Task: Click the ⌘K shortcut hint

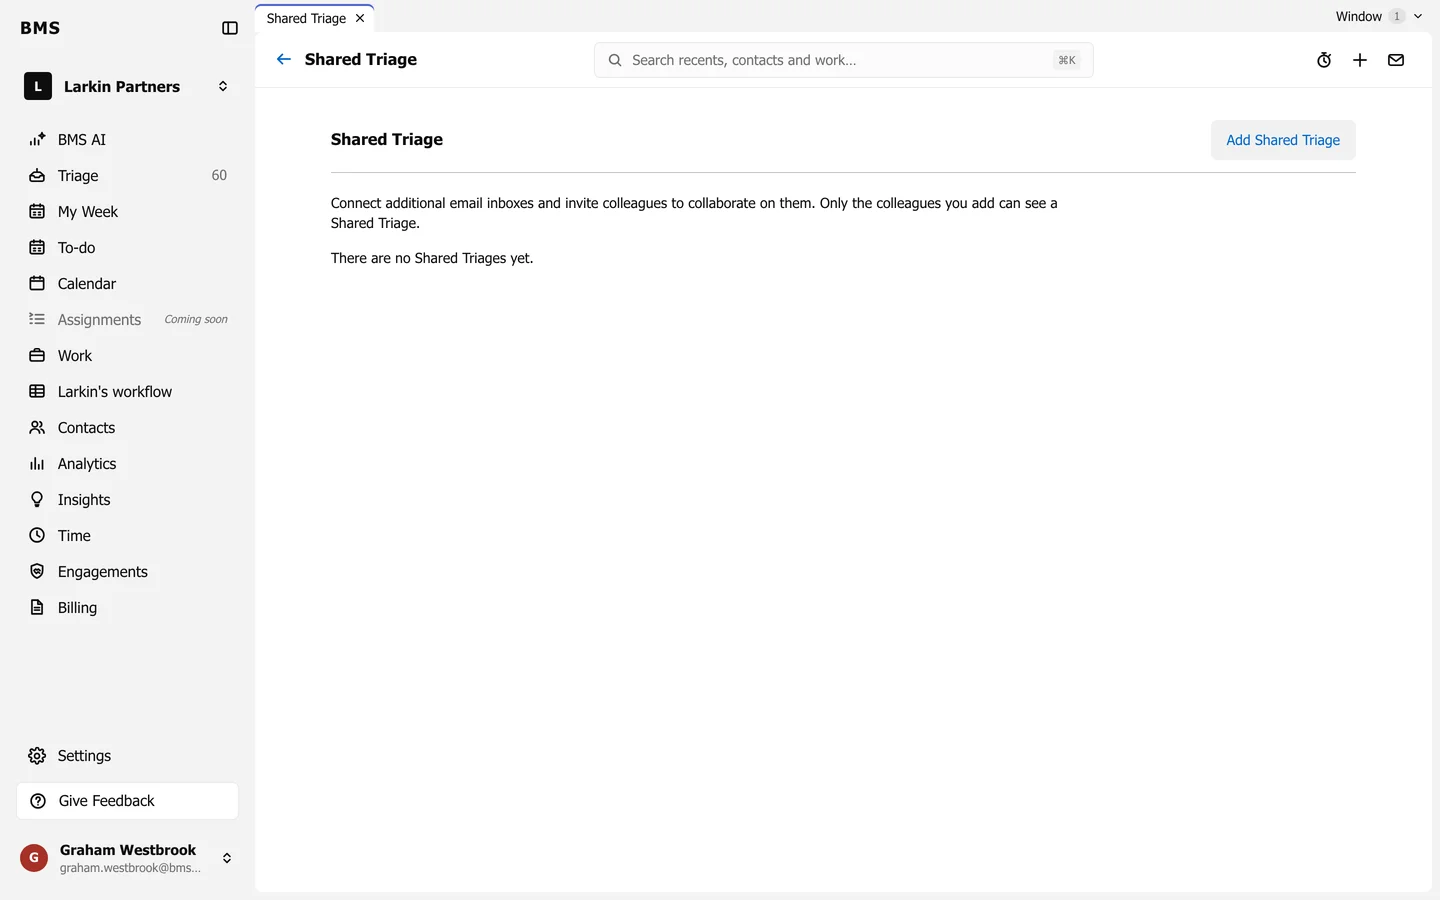Action: pos(1067,60)
